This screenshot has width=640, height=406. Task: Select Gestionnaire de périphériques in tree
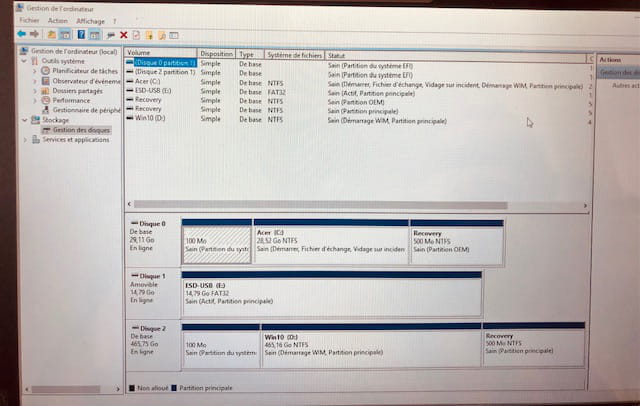[86, 110]
